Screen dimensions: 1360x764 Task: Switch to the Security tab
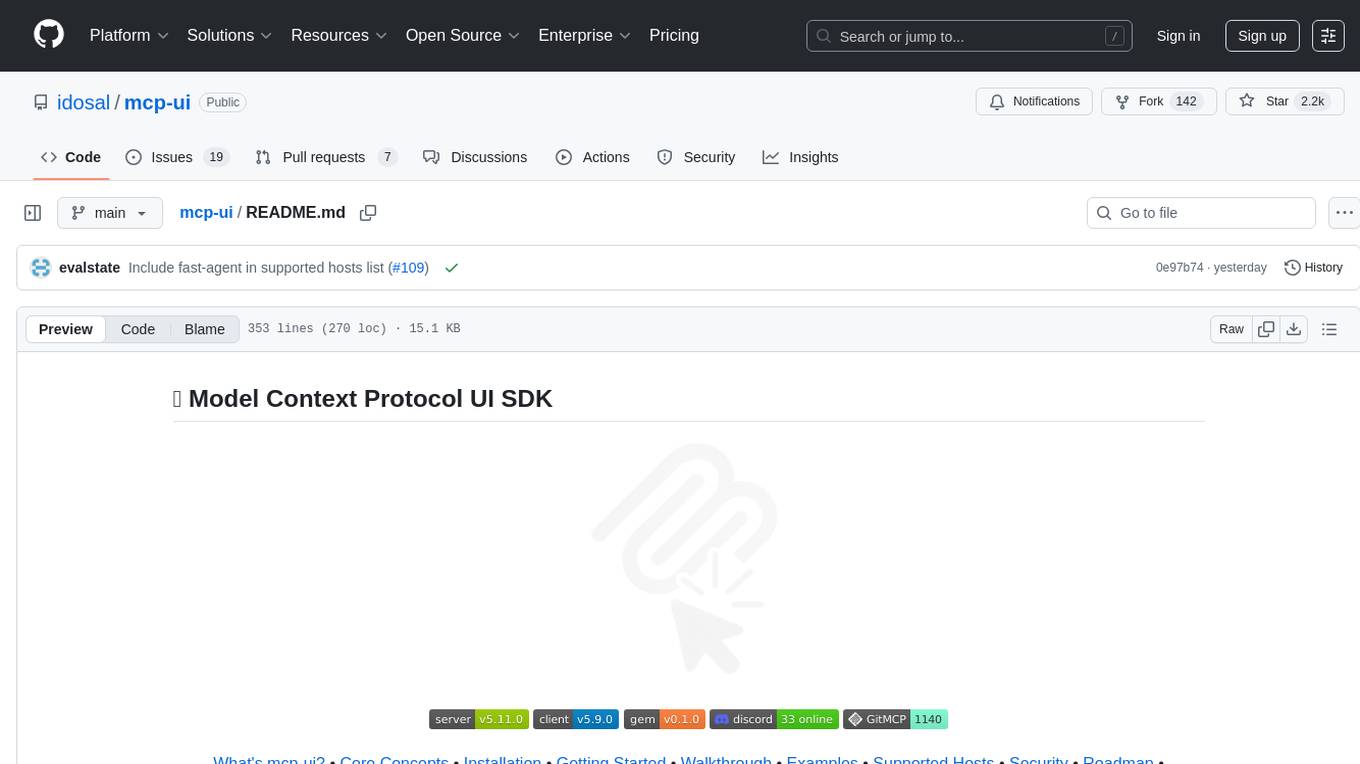tap(696, 157)
